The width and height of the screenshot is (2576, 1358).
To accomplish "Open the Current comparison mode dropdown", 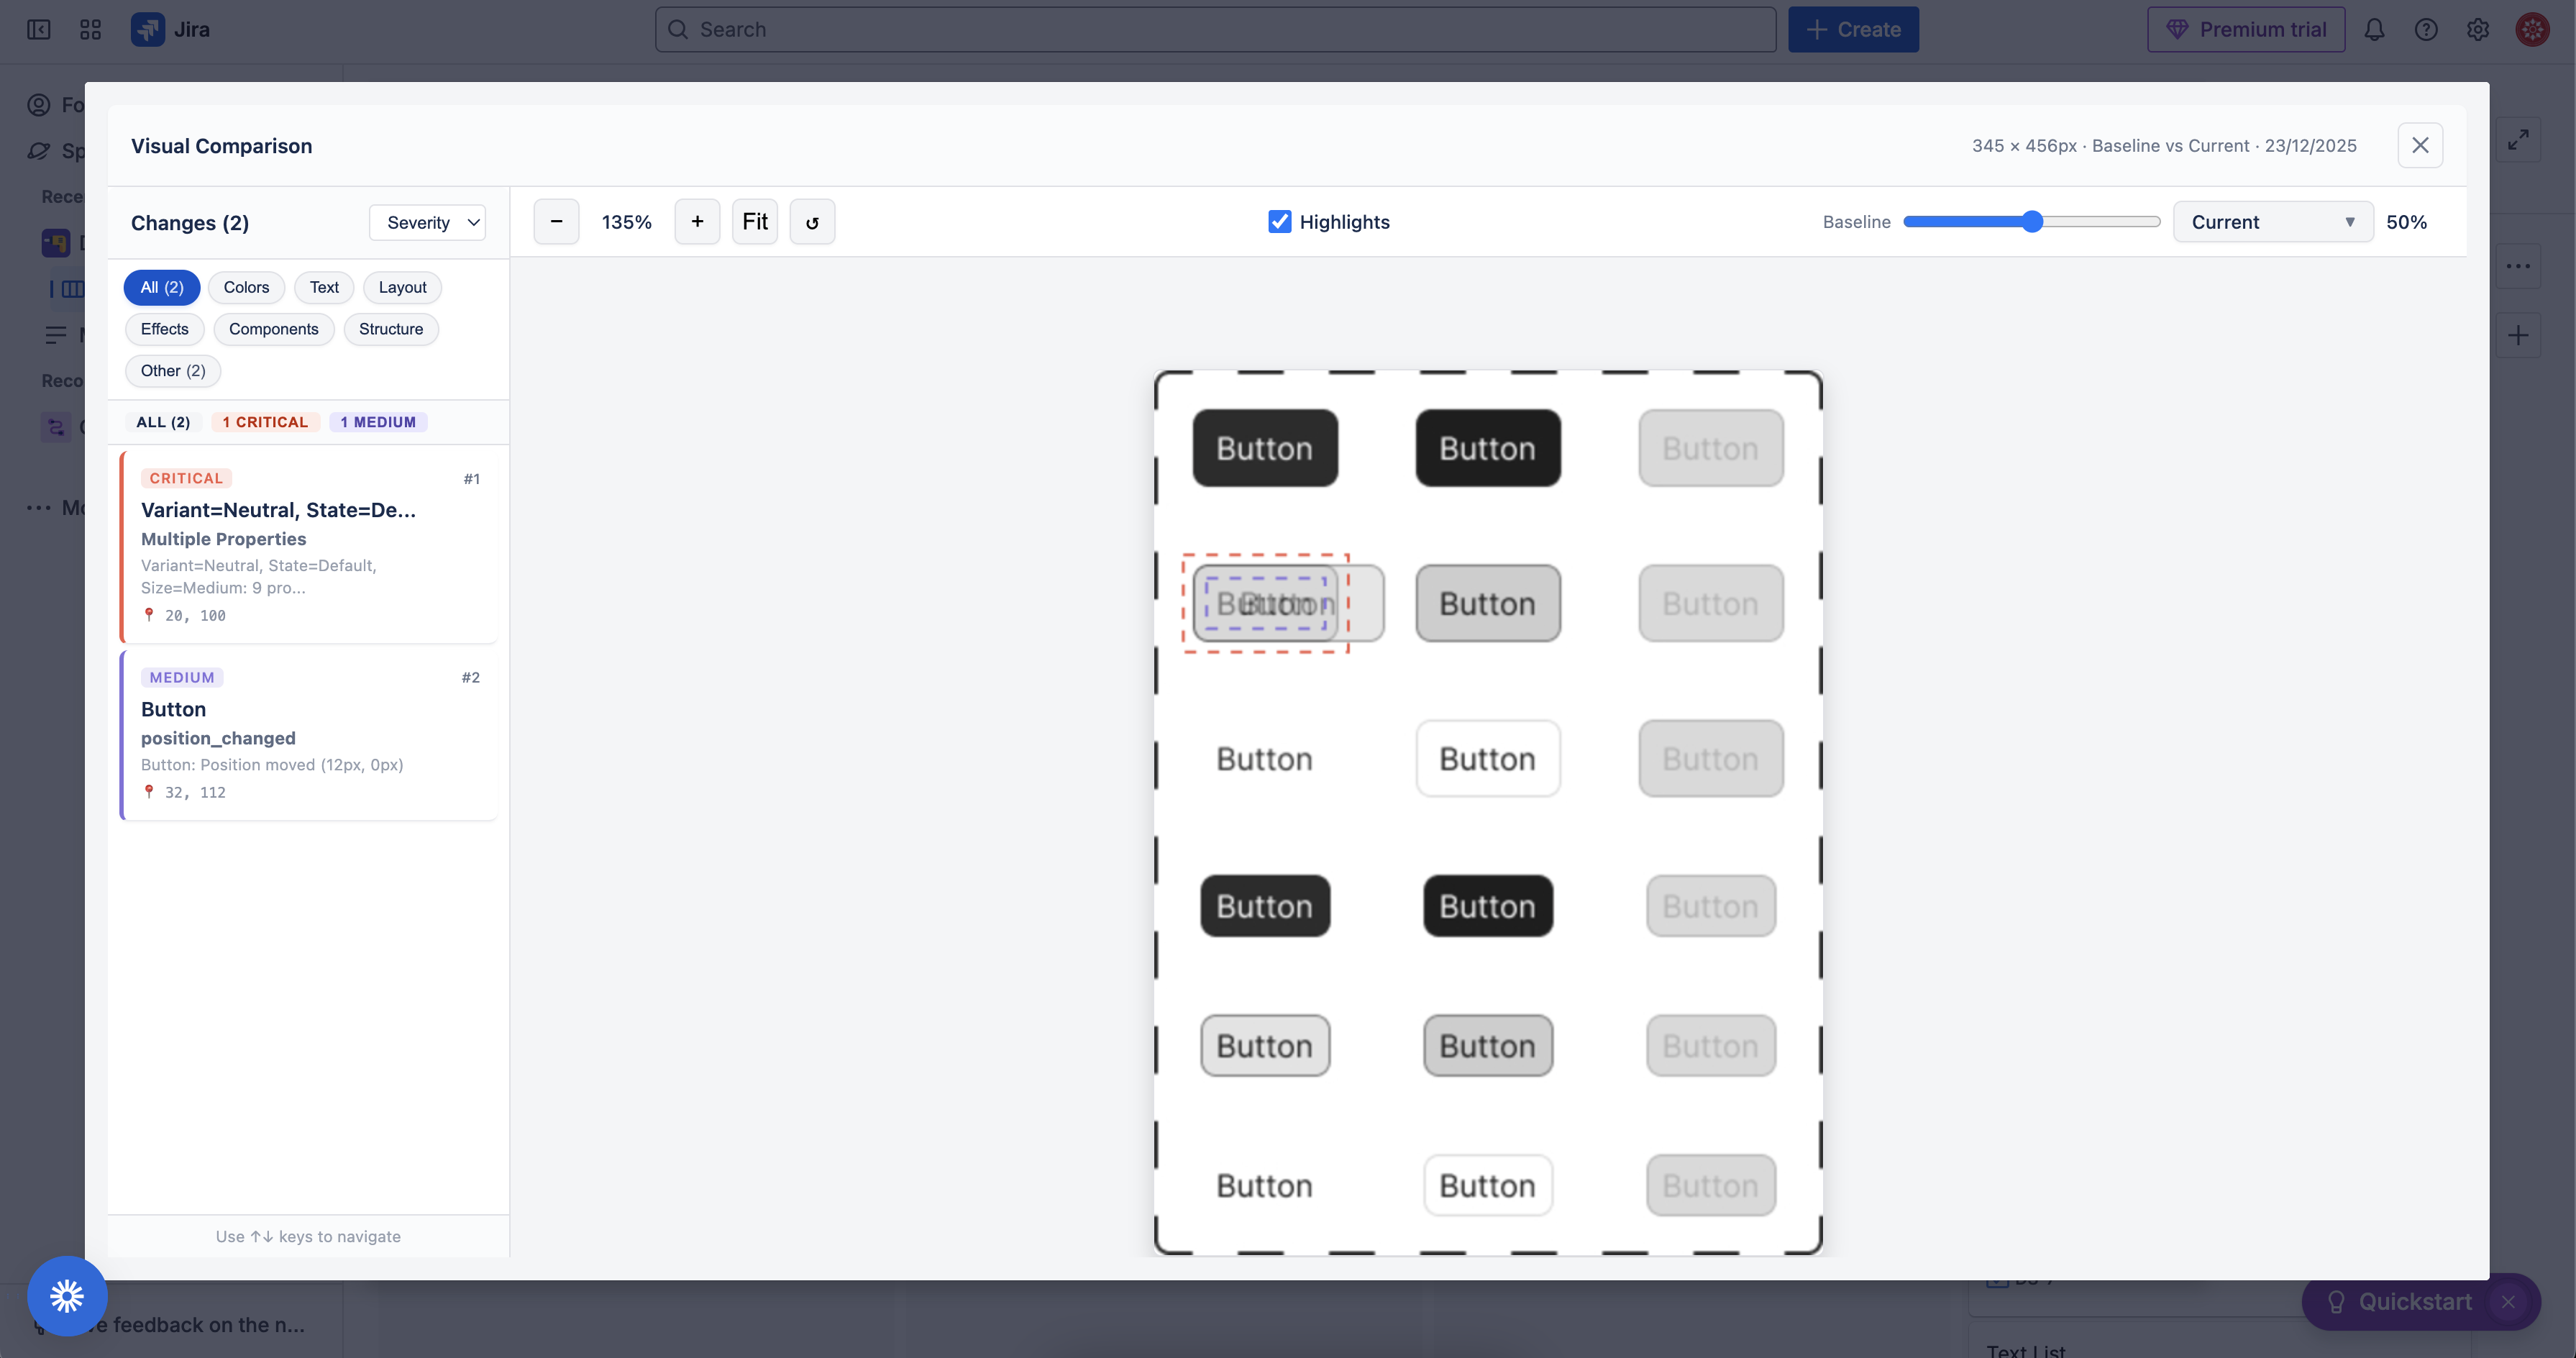I will 2272,222.
